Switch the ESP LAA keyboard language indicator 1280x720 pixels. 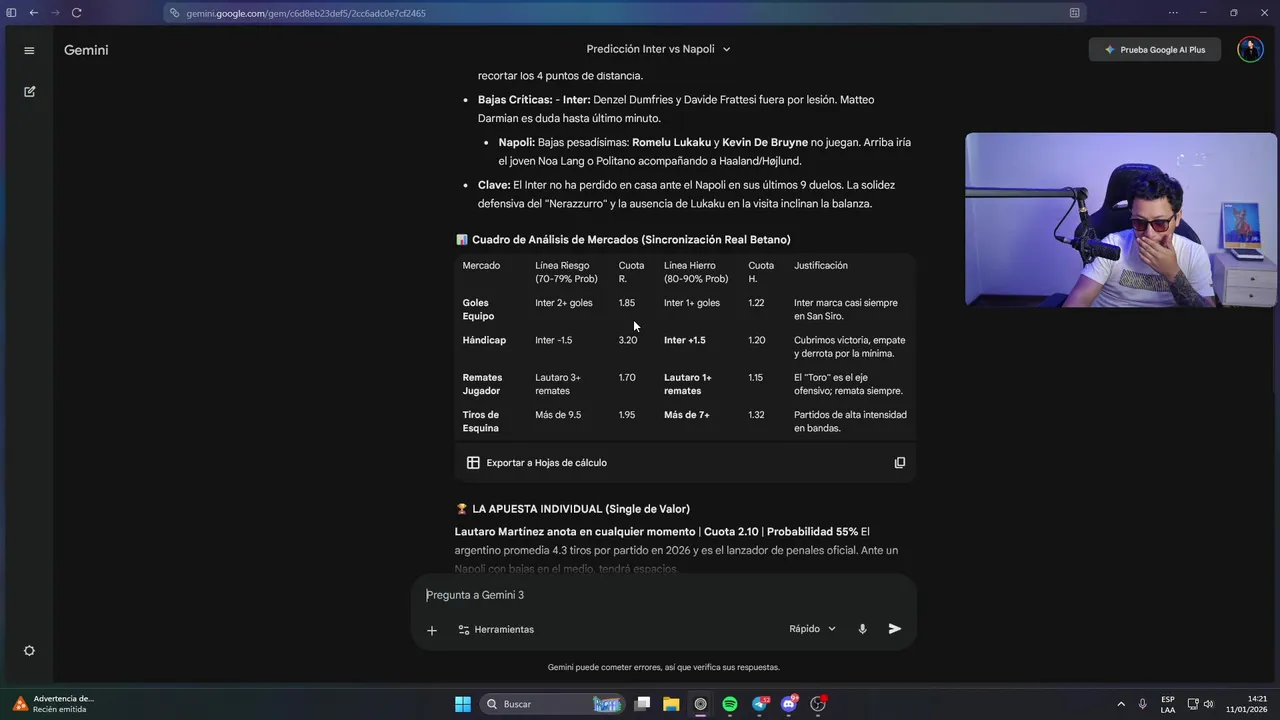click(x=1168, y=704)
